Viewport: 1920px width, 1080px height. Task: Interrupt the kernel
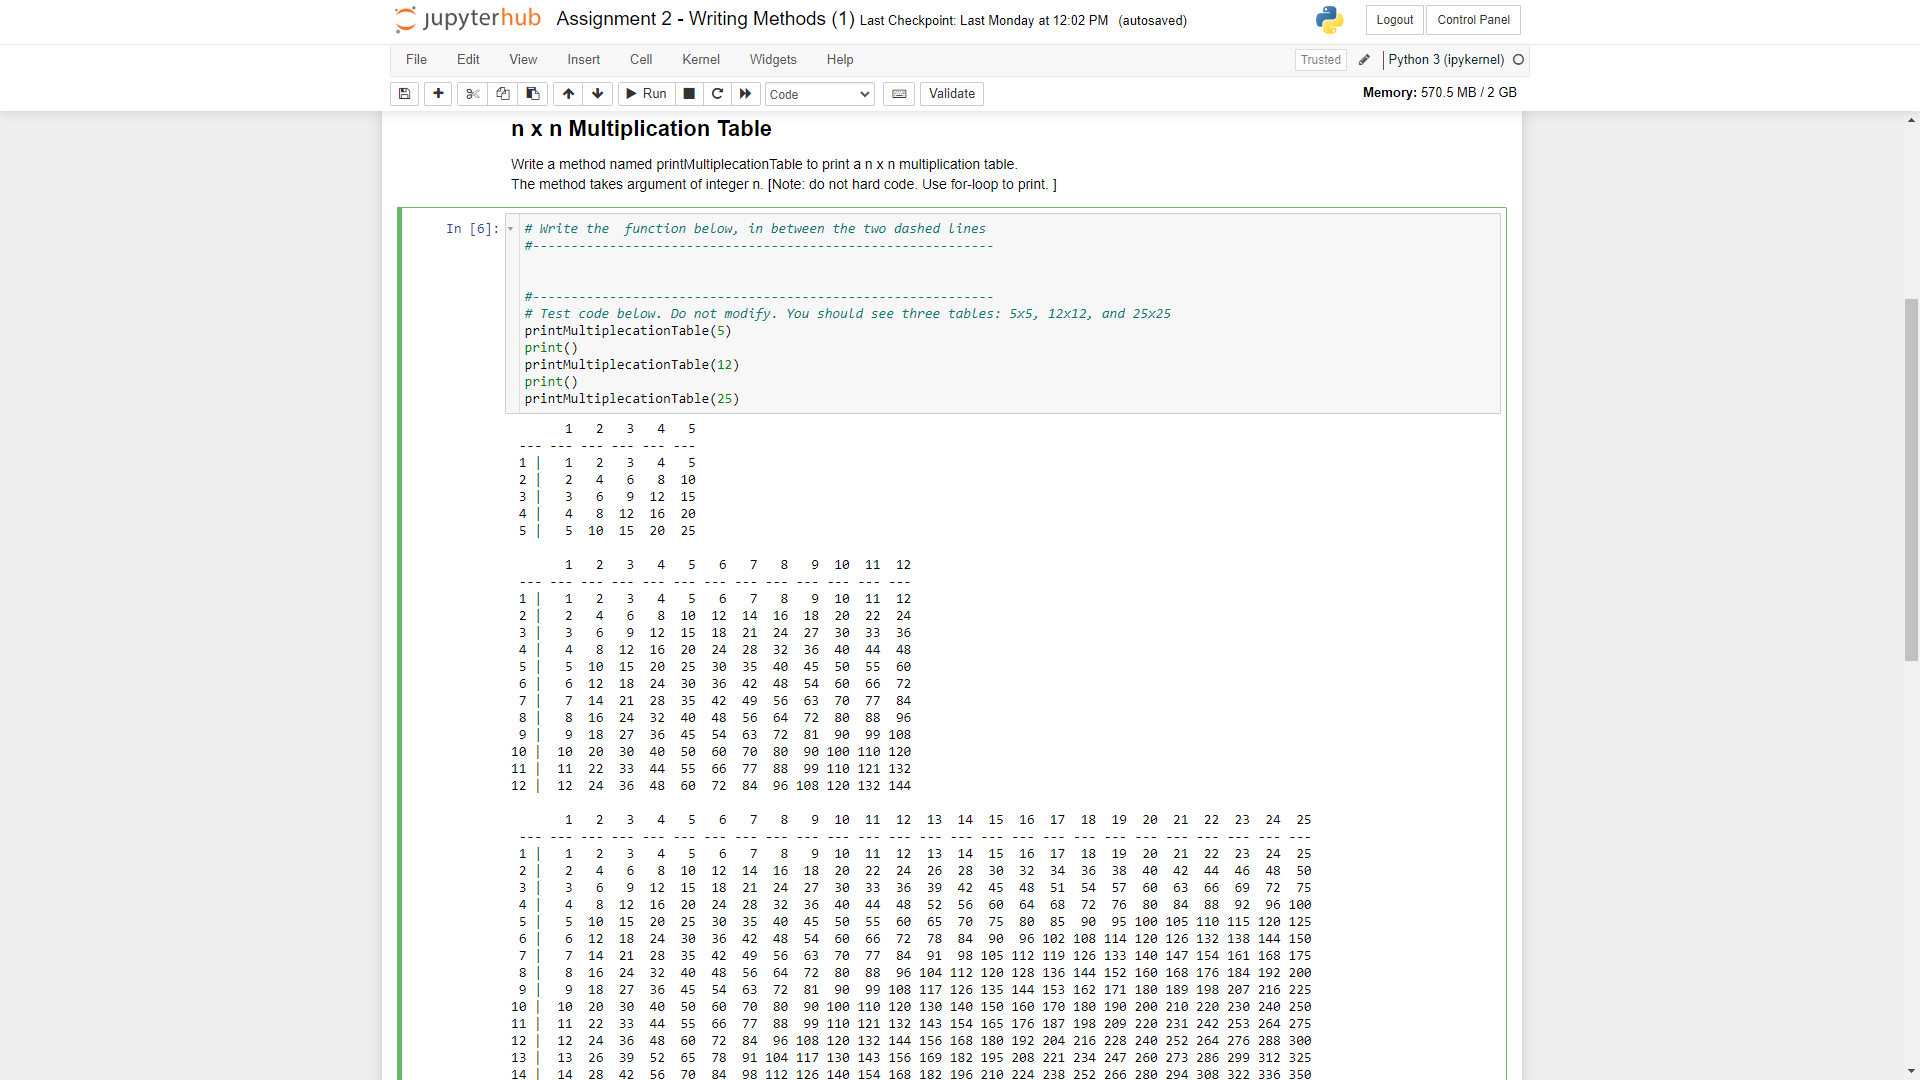[x=688, y=93]
